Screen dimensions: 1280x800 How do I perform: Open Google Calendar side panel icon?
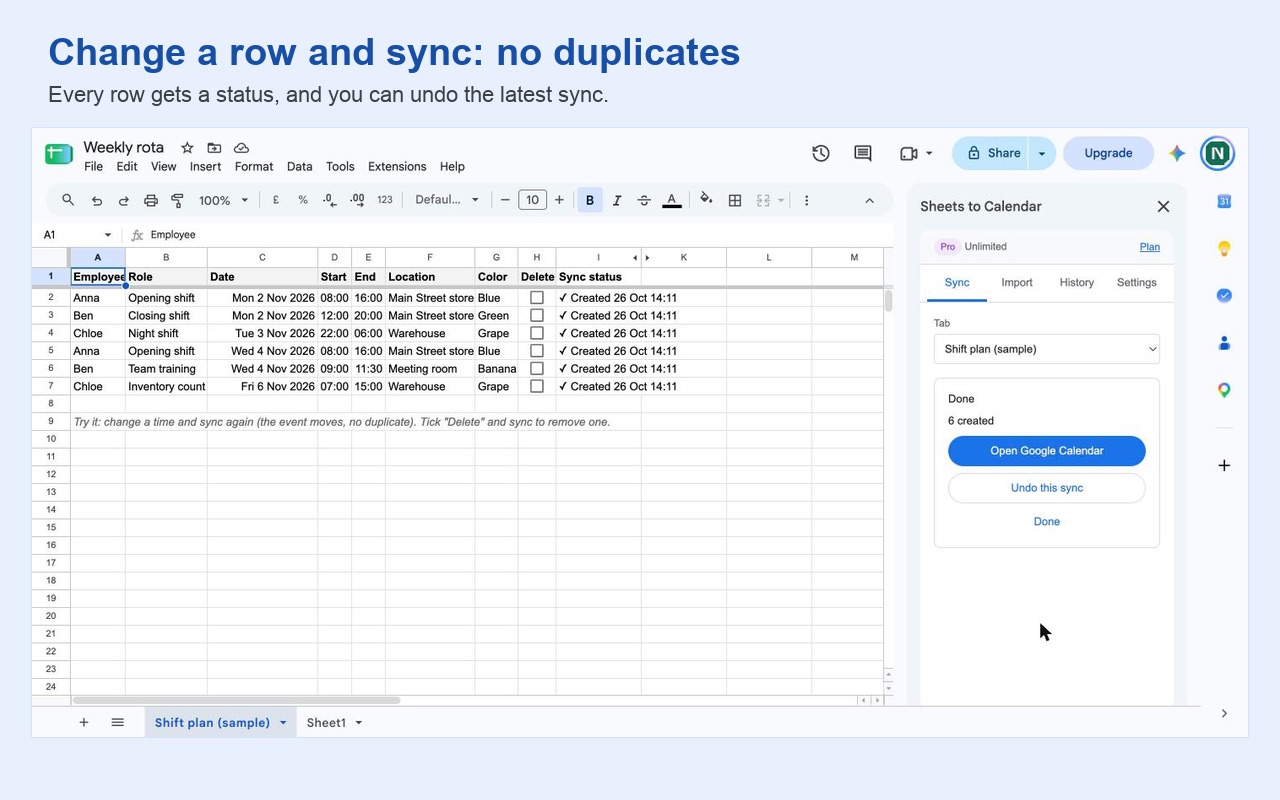pyautogui.click(x=1224, y=201)
